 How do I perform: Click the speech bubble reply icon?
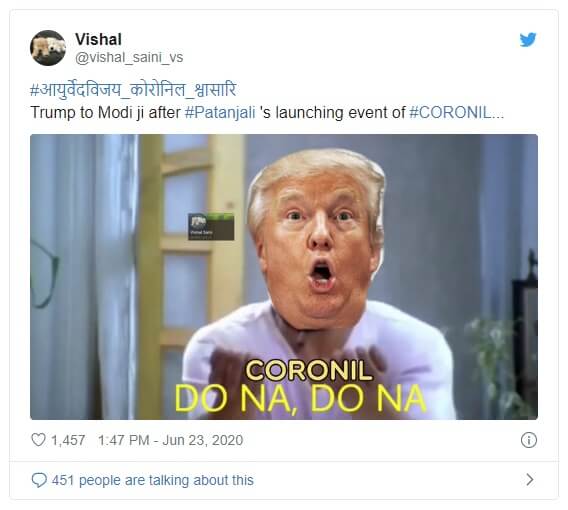(39, 480)
